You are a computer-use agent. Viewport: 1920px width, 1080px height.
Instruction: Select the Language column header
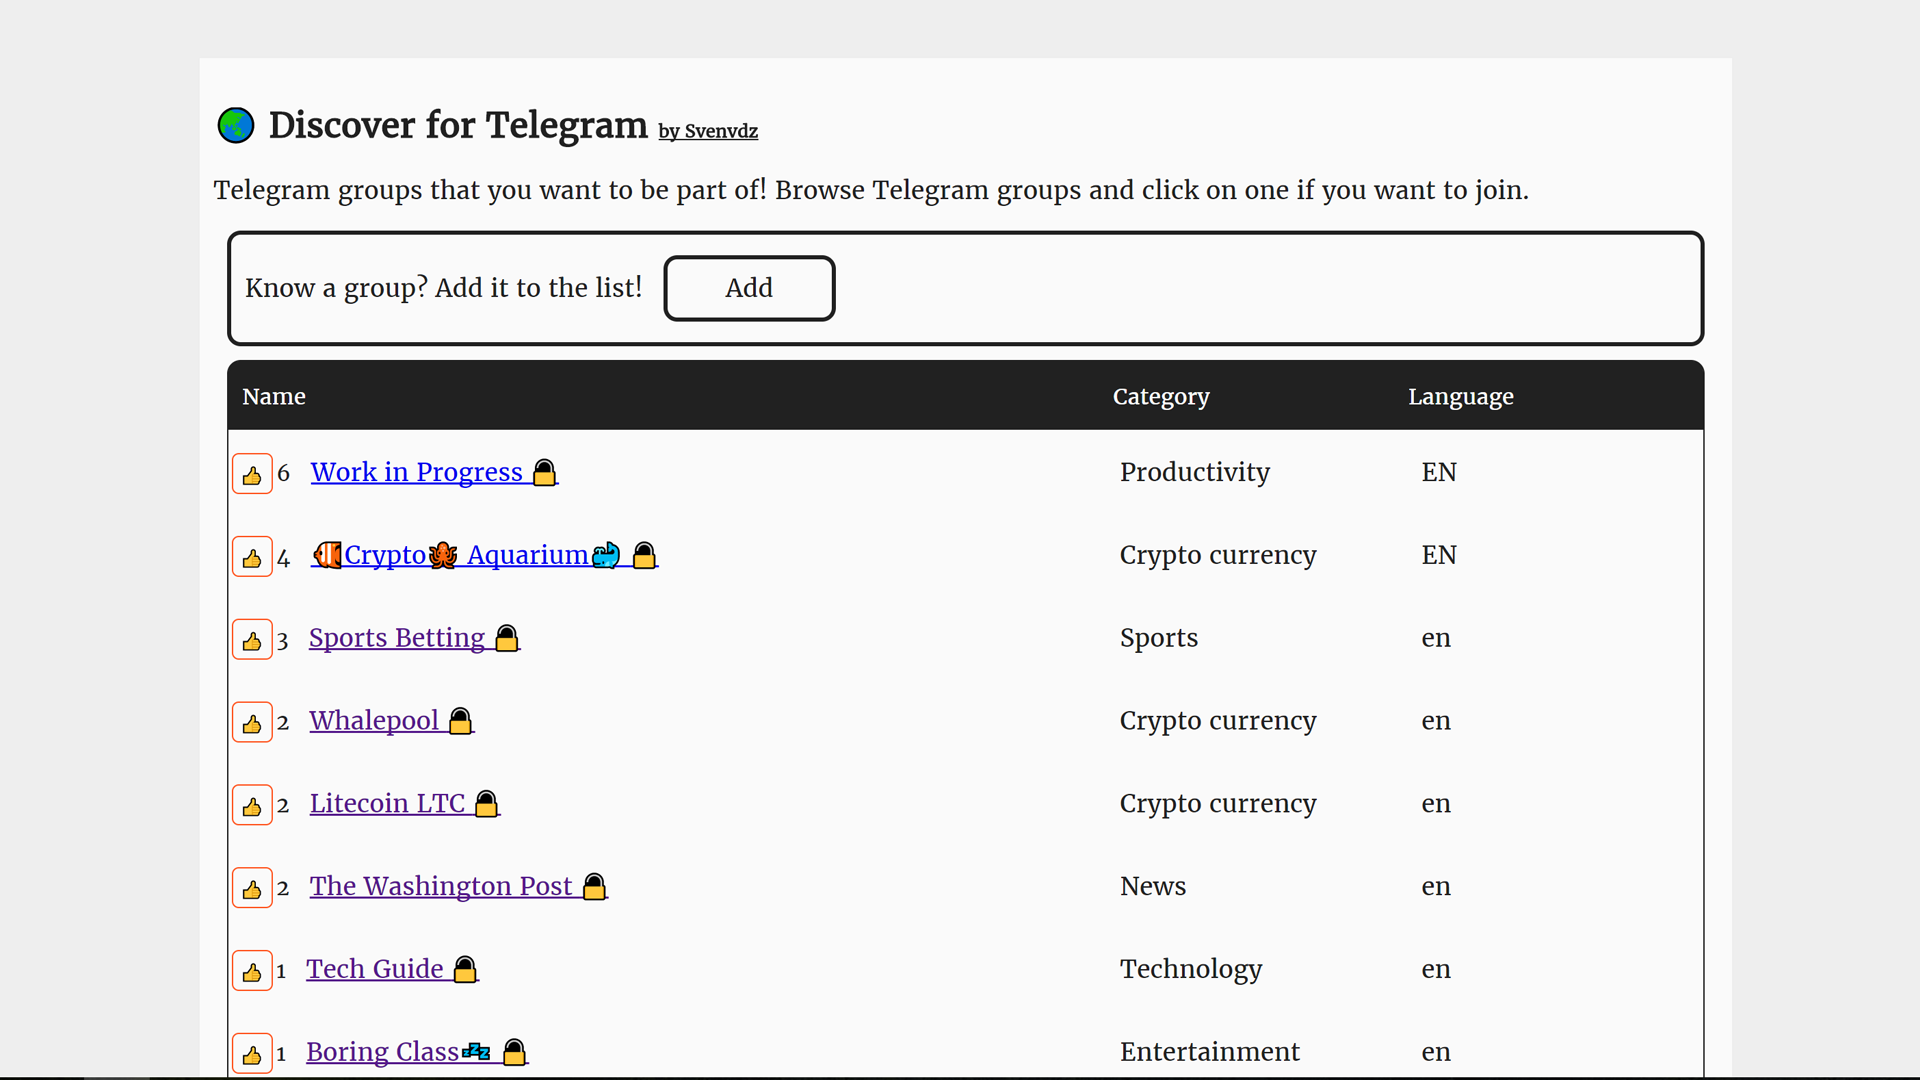1460,396
